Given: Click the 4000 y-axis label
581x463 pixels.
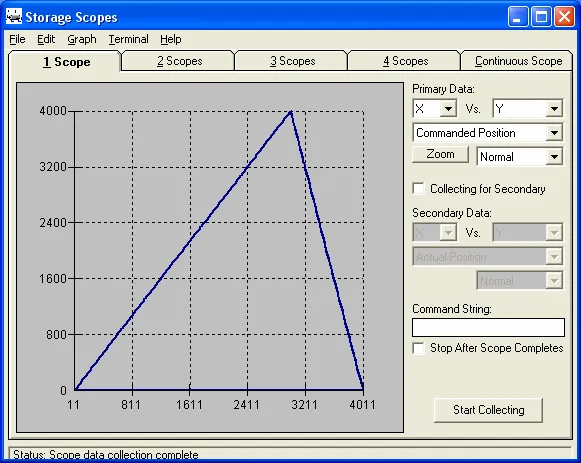Looking at the screenshot, I should [53, 111].
